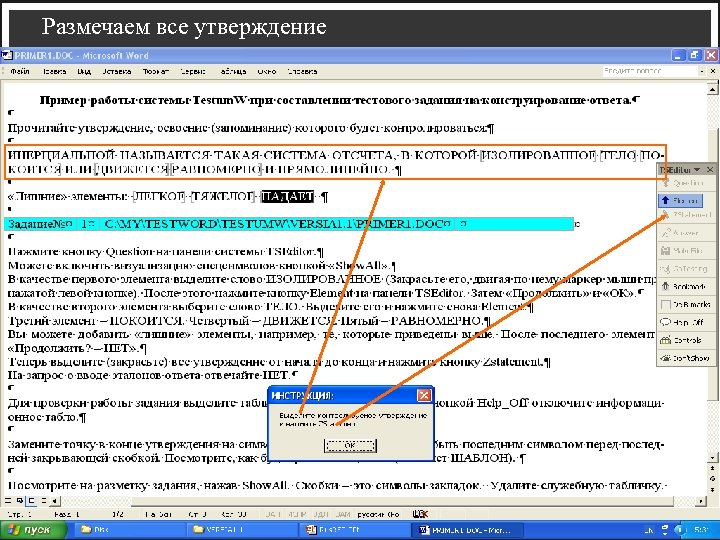Click the 'Введите вопрос' help search field
The image size is (720, 540).
coord(650,71)
